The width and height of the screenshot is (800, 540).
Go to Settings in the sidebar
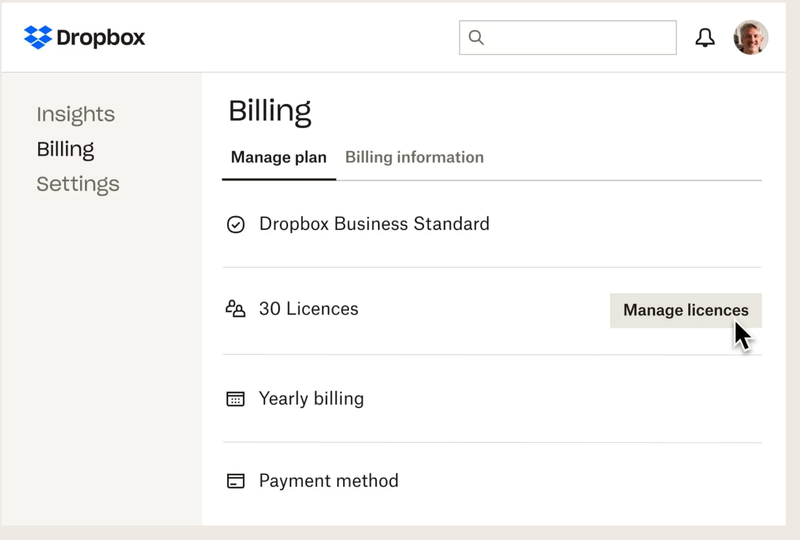pyautogui.click(x=78, y=184)
